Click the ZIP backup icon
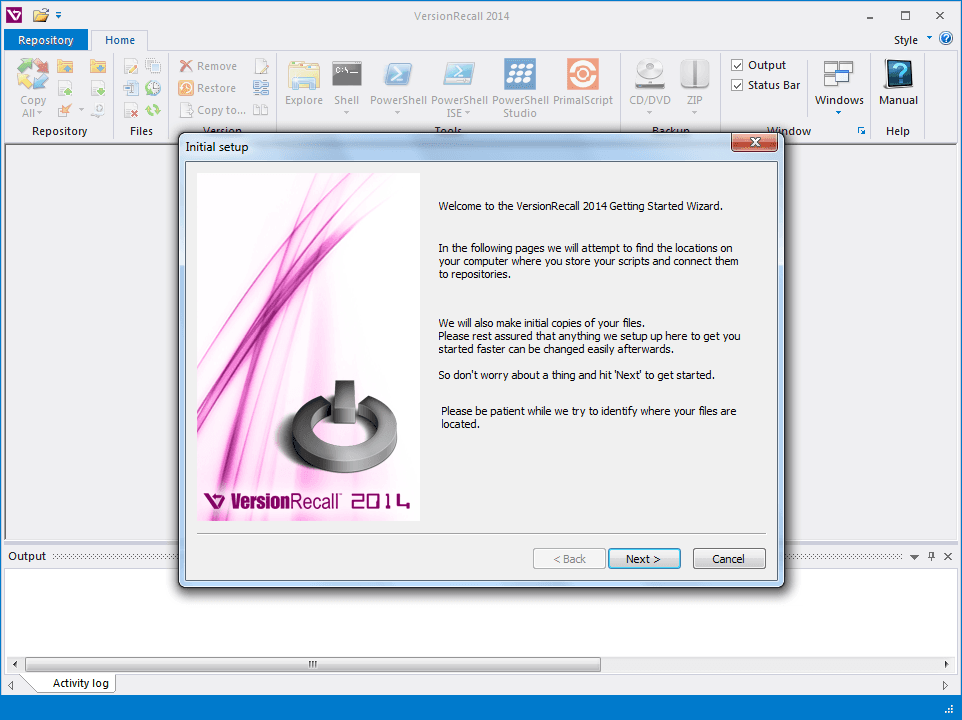 point(695,74)
